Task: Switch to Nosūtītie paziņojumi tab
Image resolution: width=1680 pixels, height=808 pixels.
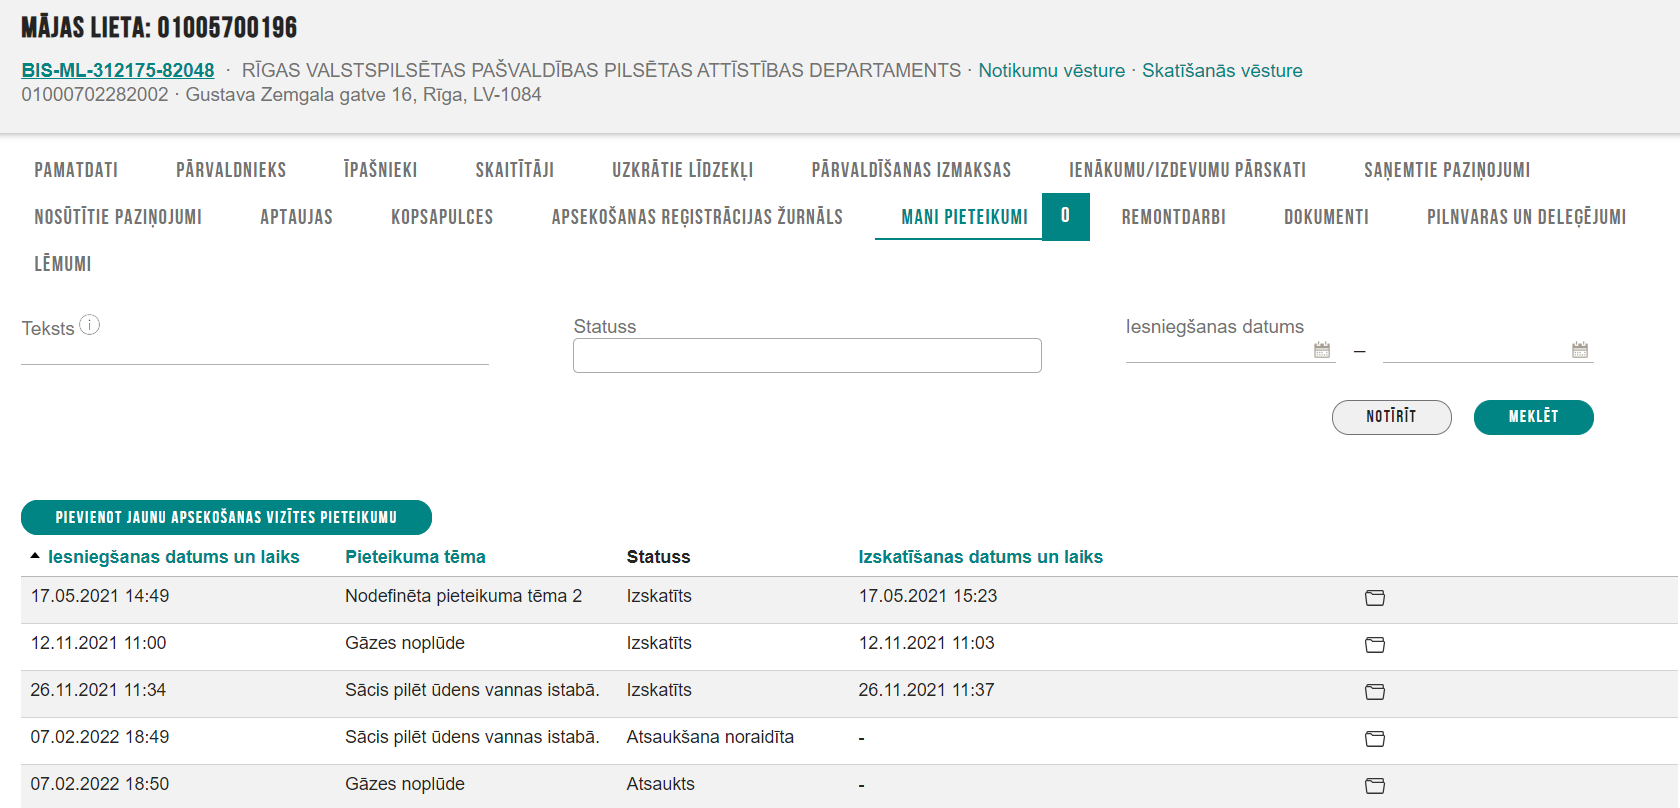Action: 118,217
